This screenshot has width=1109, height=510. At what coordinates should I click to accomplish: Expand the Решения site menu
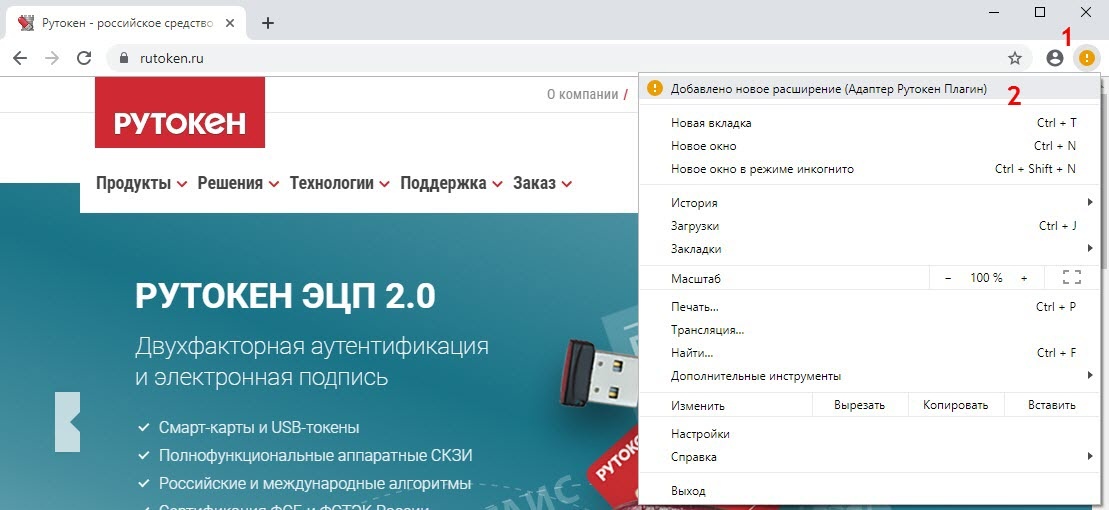238,183
